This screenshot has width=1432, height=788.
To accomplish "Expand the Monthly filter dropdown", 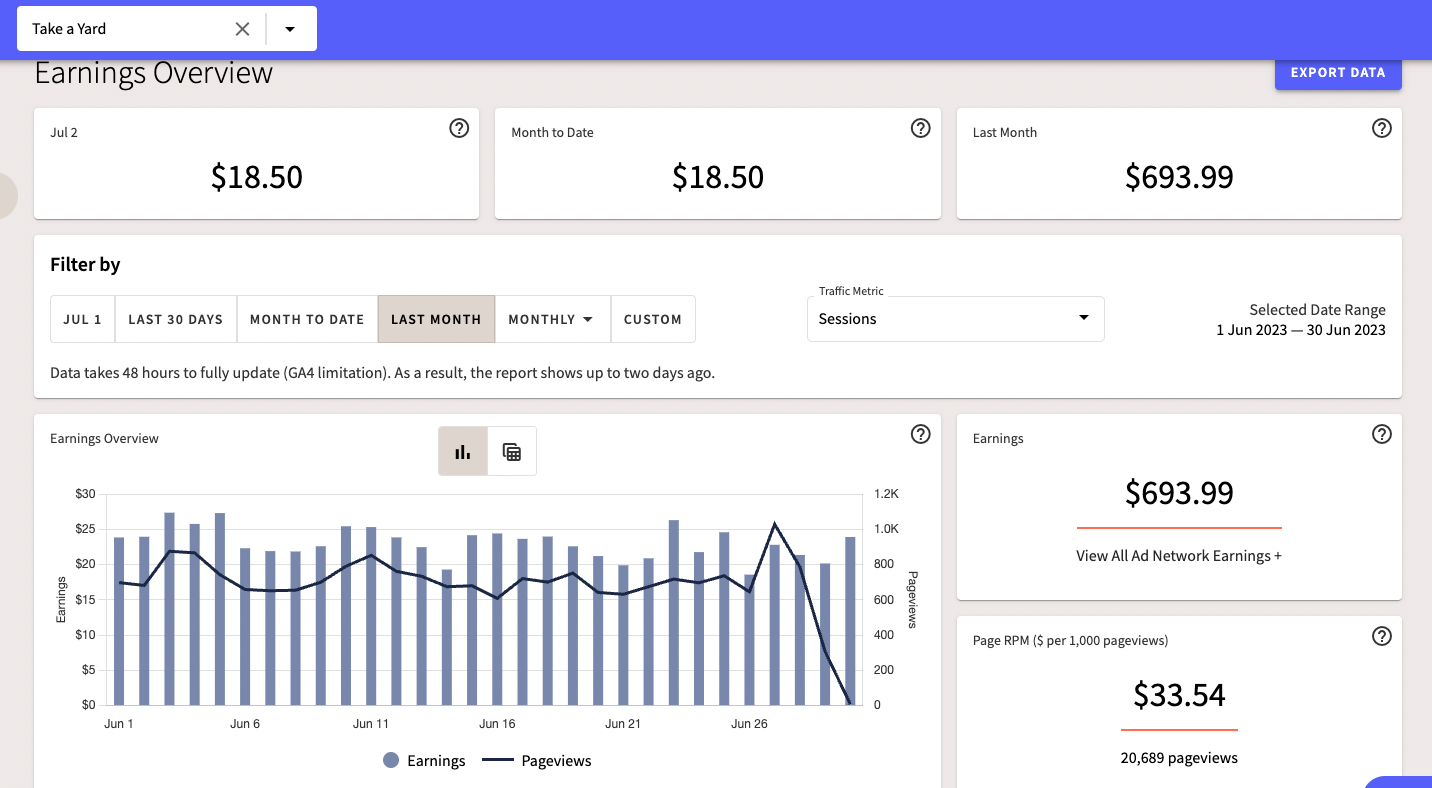I will click(x=552, y=319).
